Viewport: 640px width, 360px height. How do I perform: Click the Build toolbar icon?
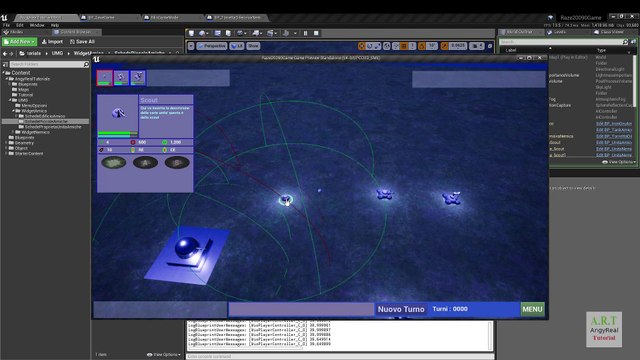click(286, 33)
